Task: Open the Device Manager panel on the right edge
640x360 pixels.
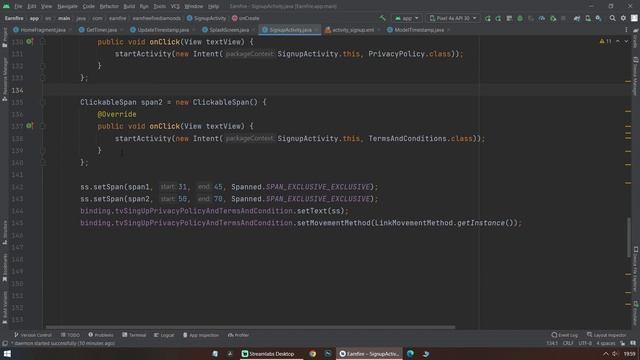Action: click(636, 76)
